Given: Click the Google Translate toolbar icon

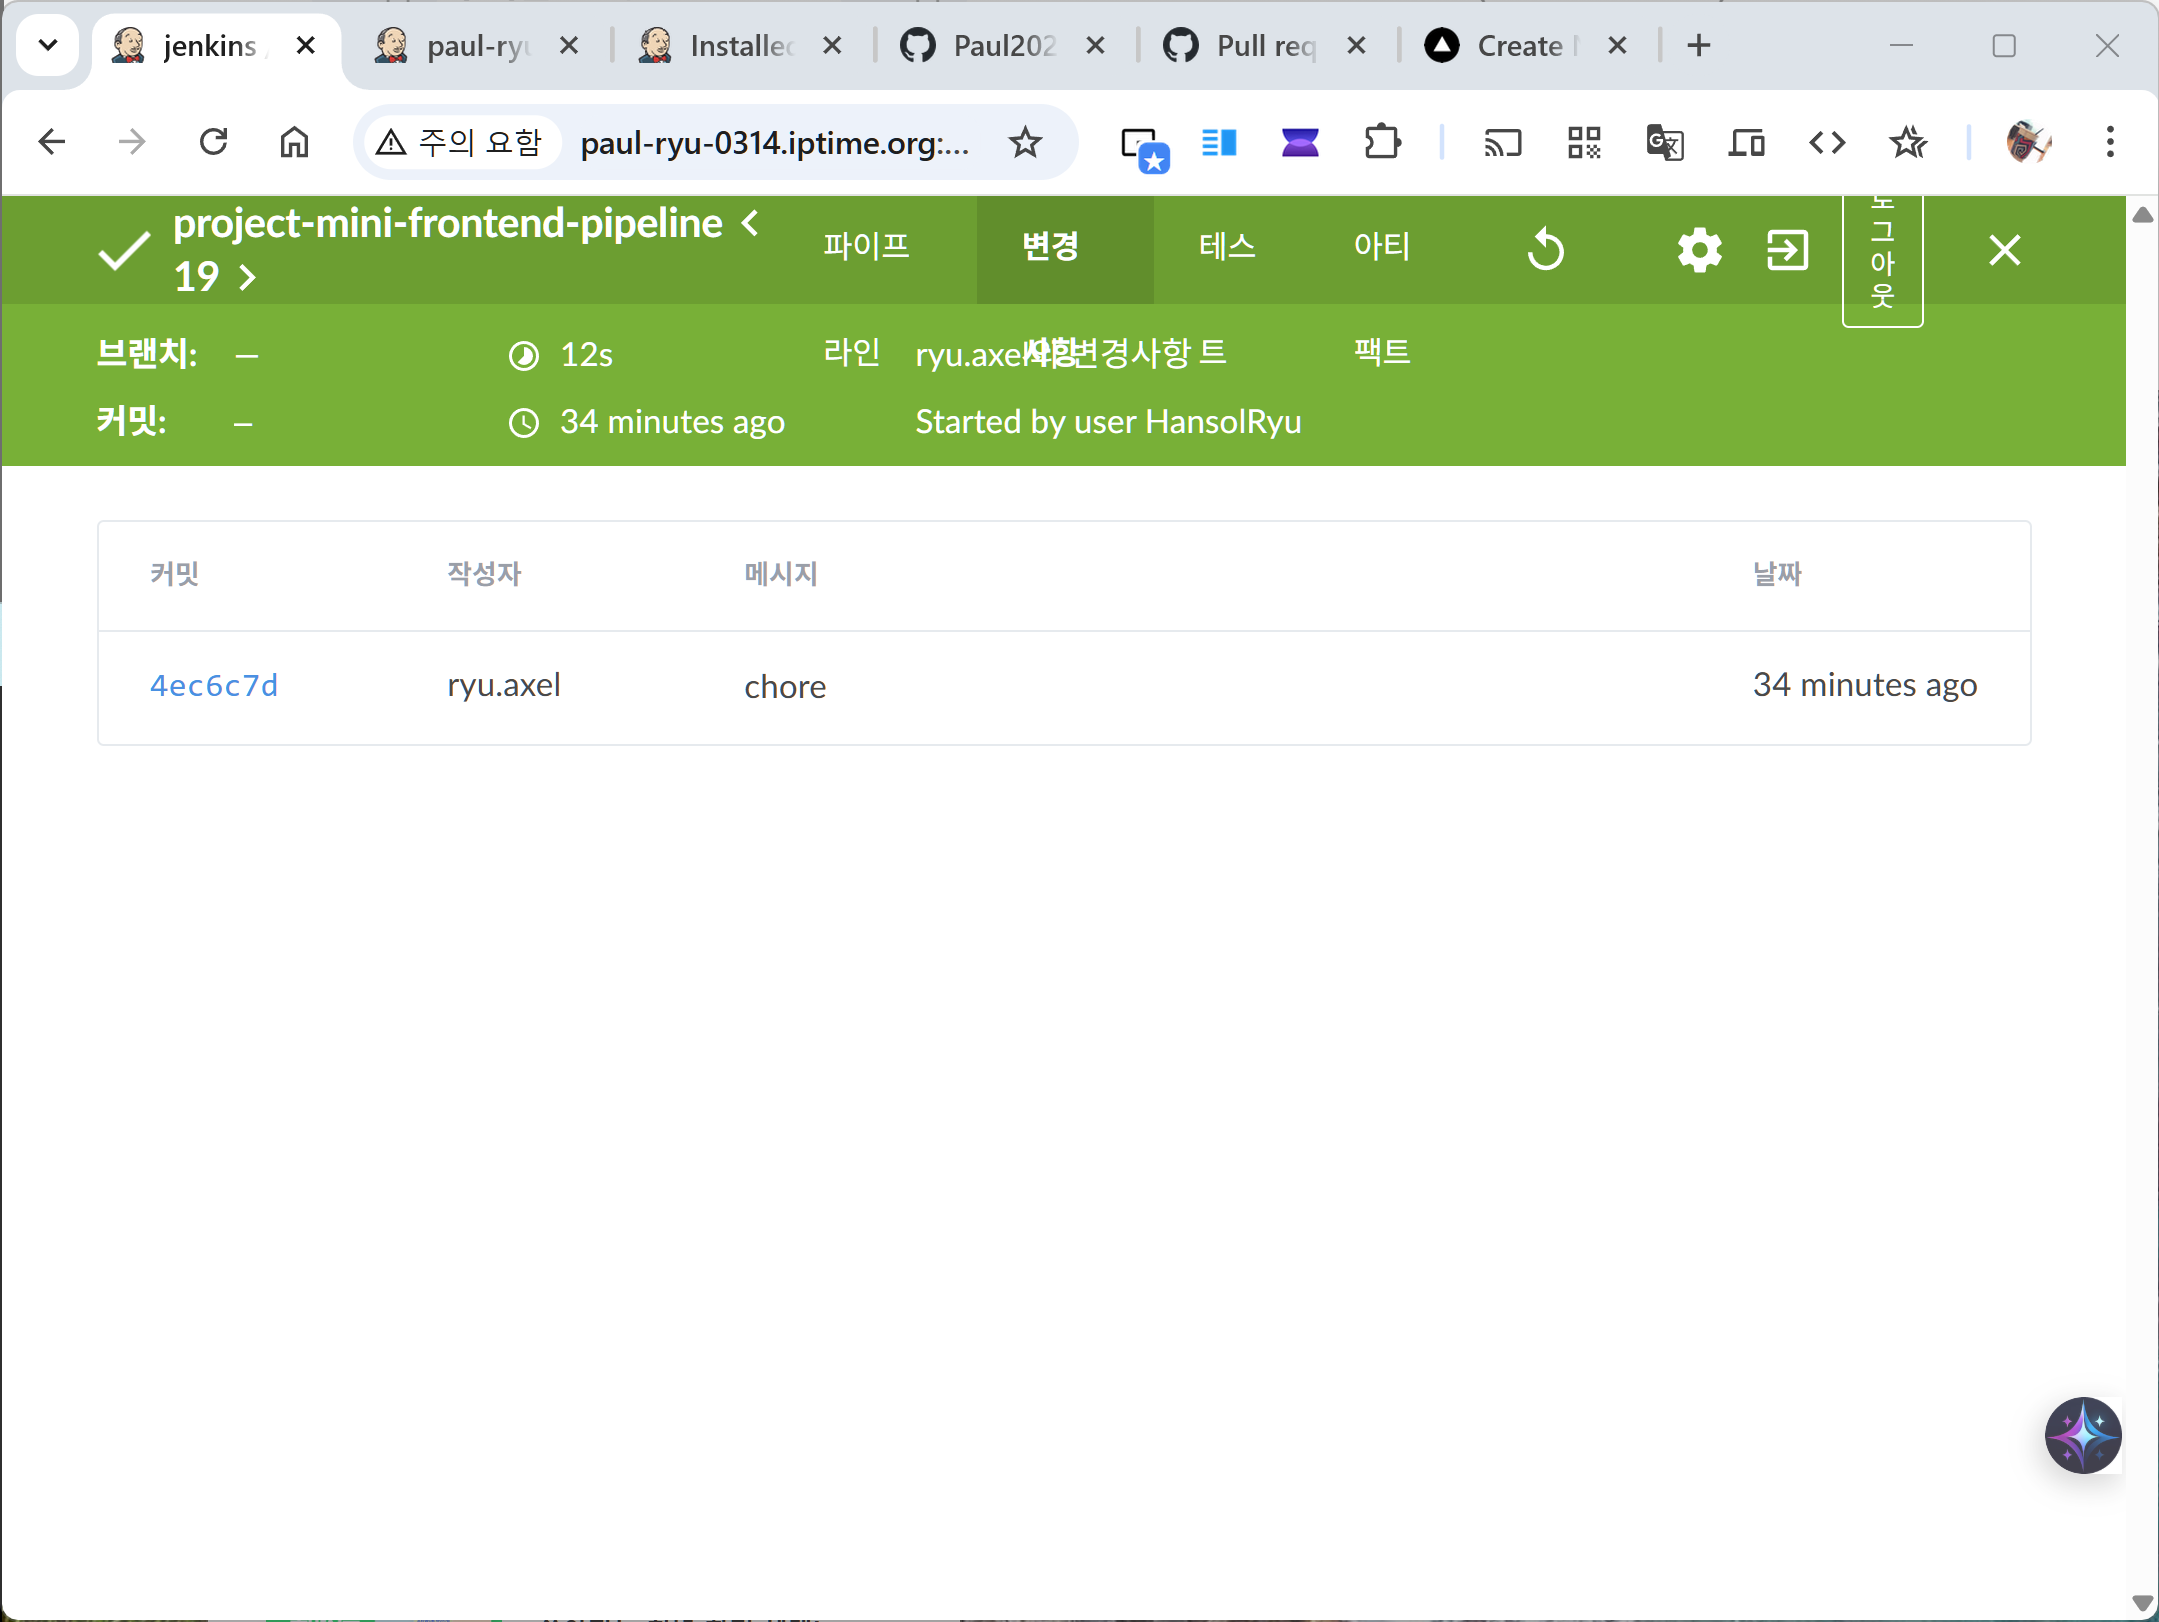Looking at the screenshot, I should coord(1665,143).
